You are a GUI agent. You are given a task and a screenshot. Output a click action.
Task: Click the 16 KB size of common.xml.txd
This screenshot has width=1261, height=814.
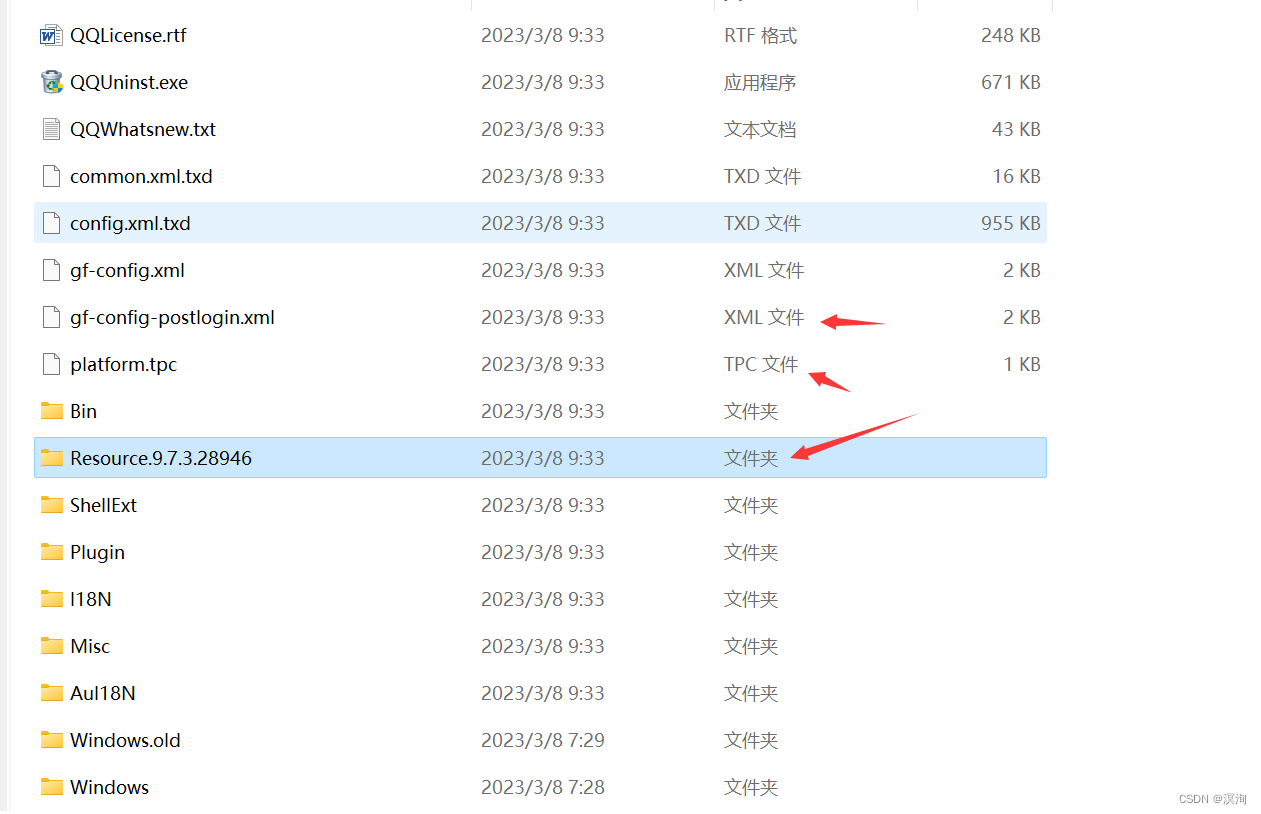(1016, 177)
